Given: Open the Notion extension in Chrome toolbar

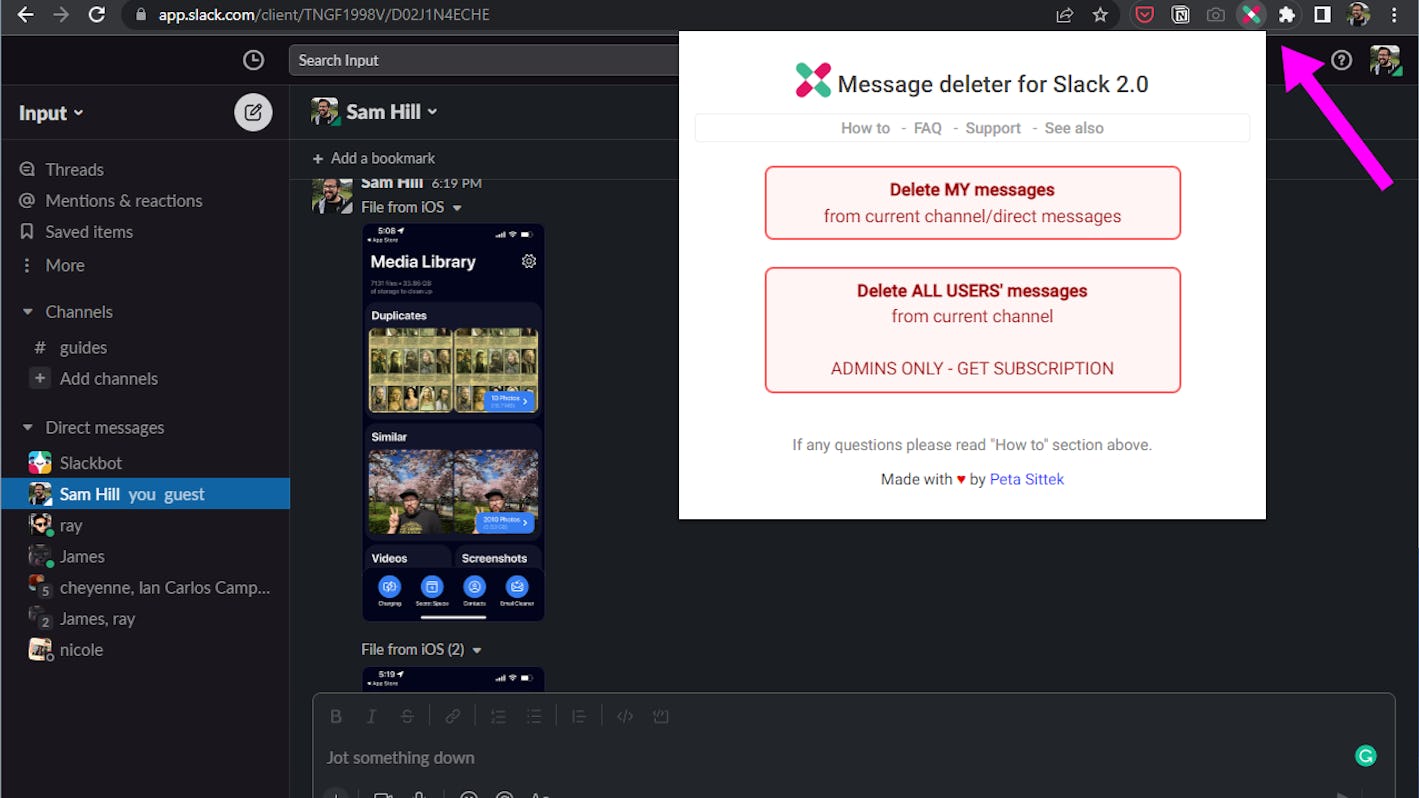Looking at the screenshot, I should pos(1180,15).
